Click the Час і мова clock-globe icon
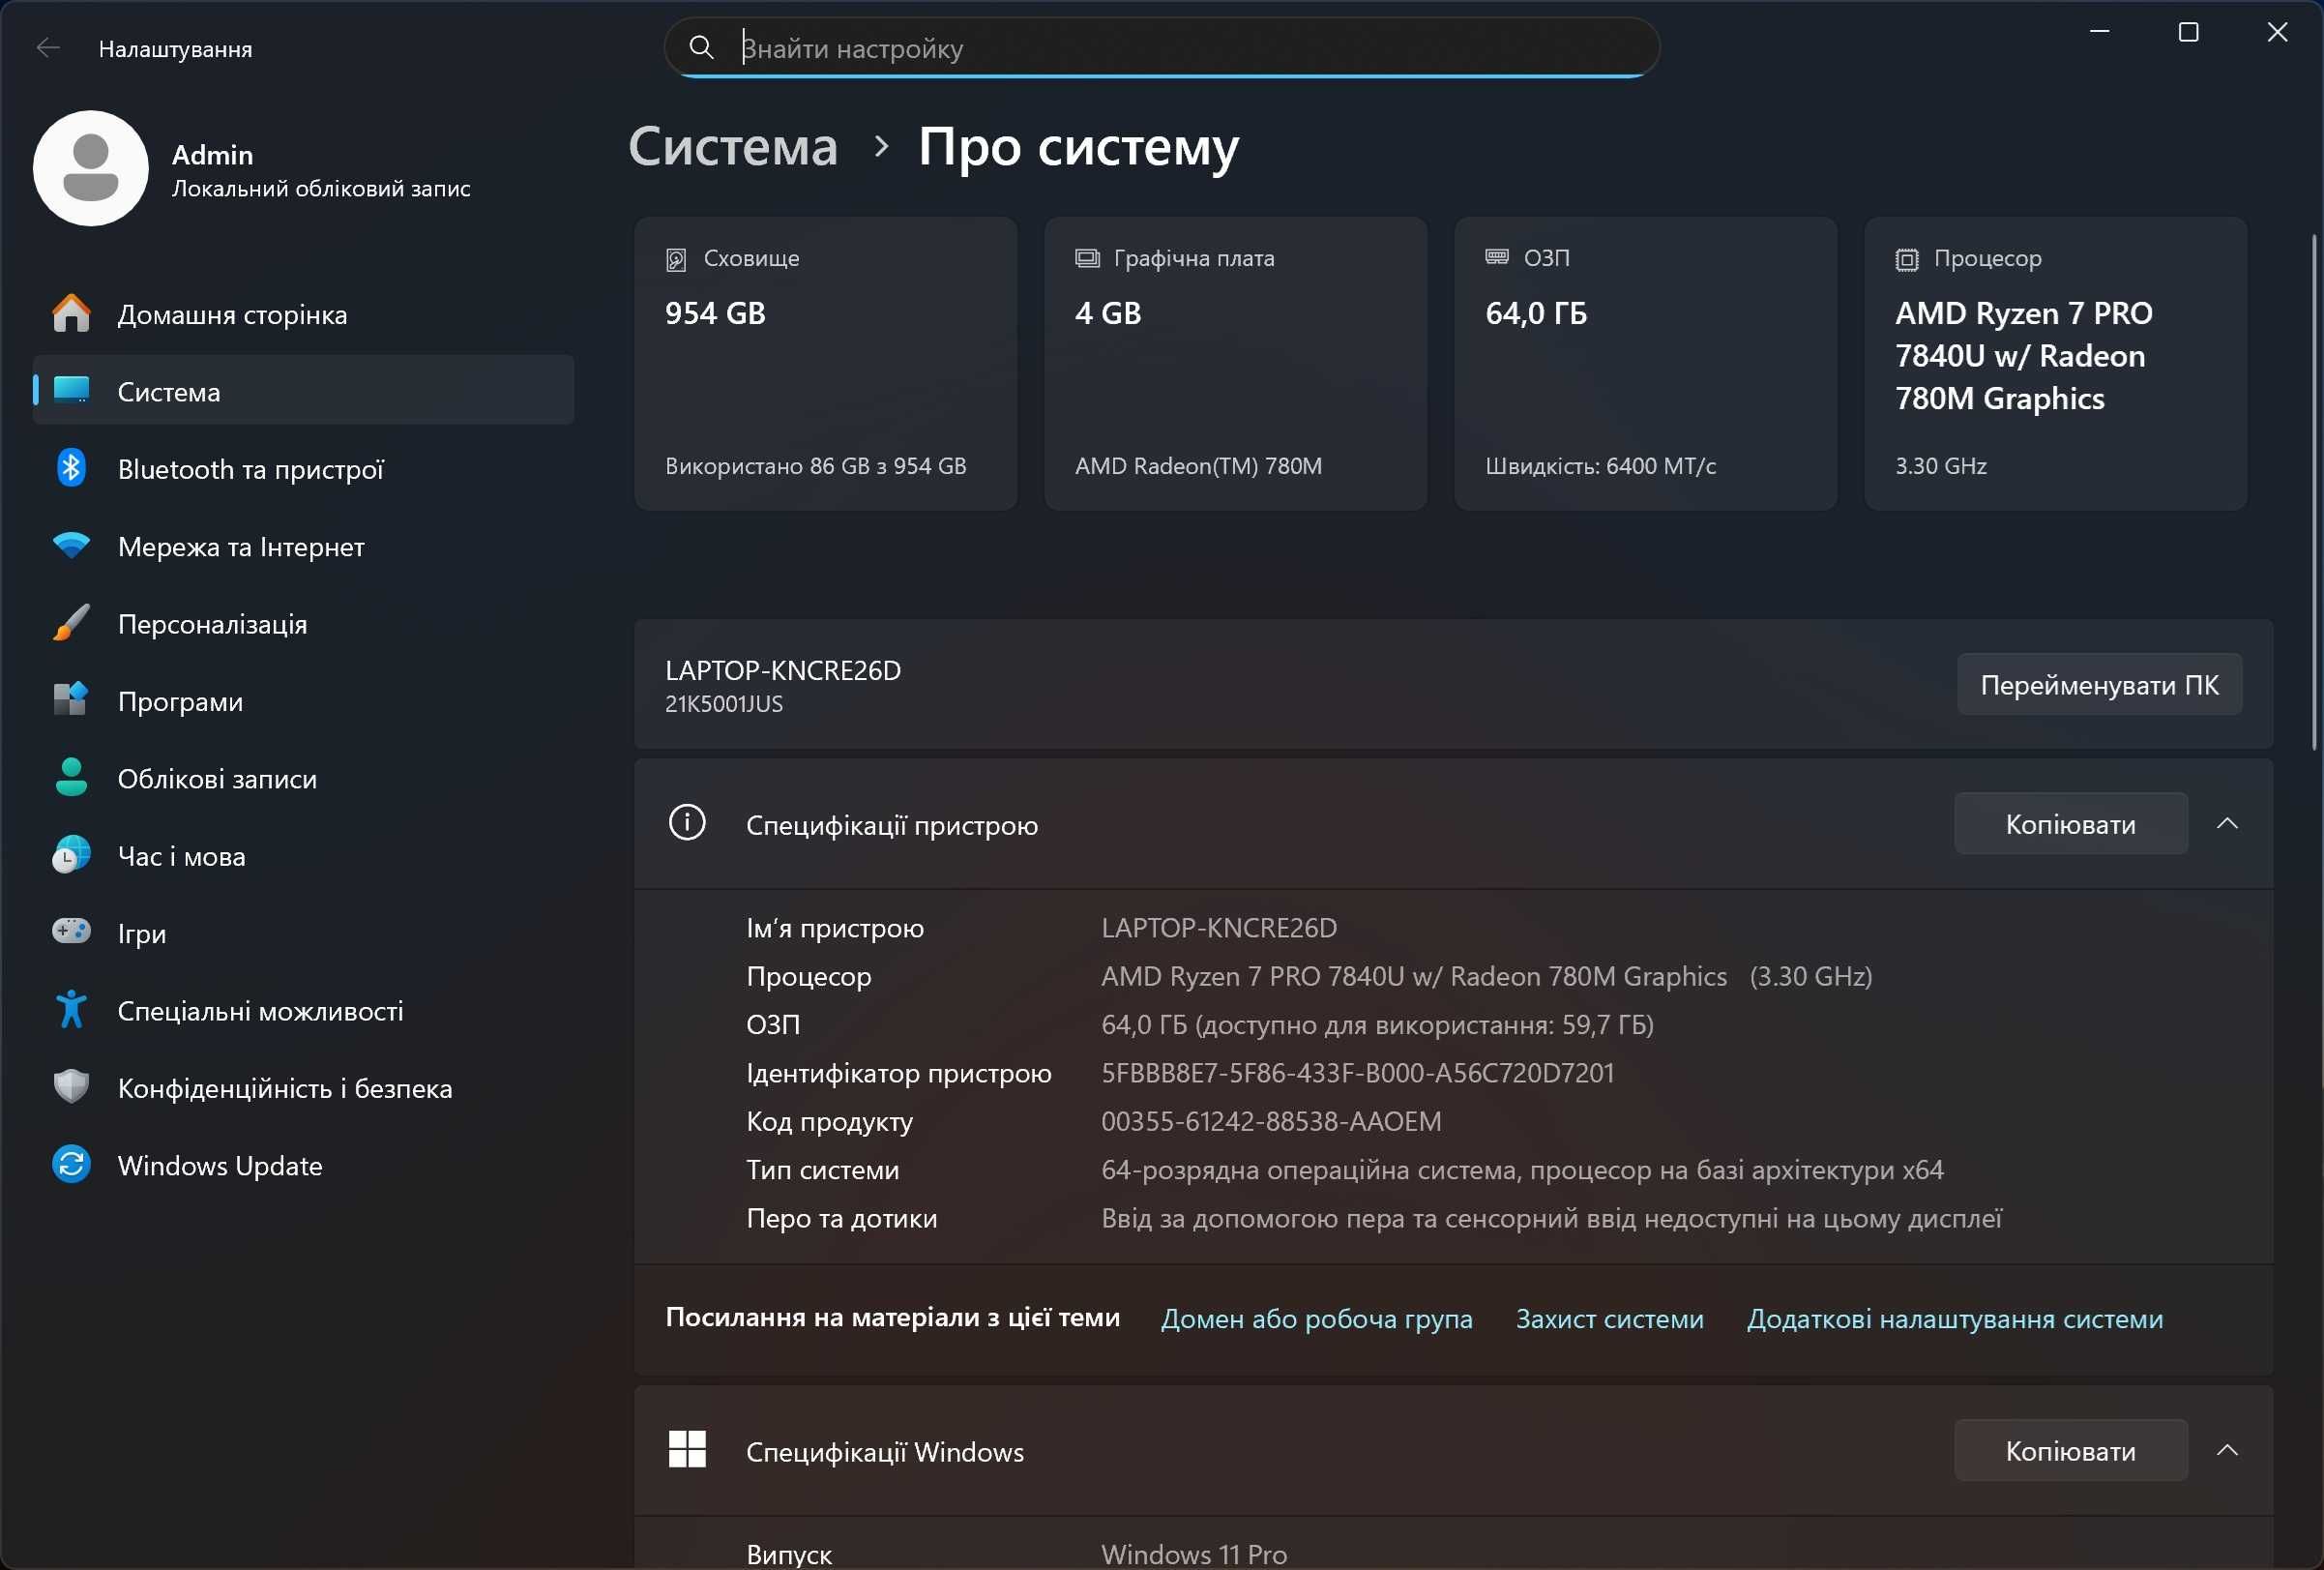Image resolution: width=2324 pixels, height=1570 pixels. (x=71, y=855)
